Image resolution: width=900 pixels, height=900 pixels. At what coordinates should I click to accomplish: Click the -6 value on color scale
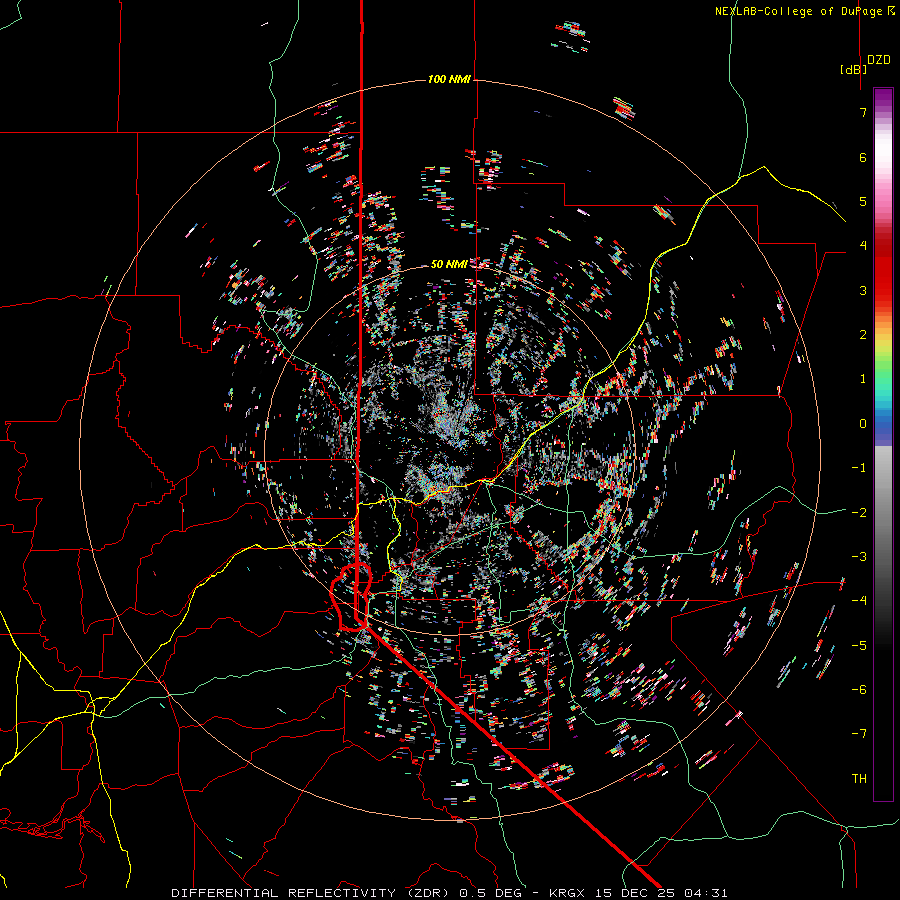pos(859,690)
